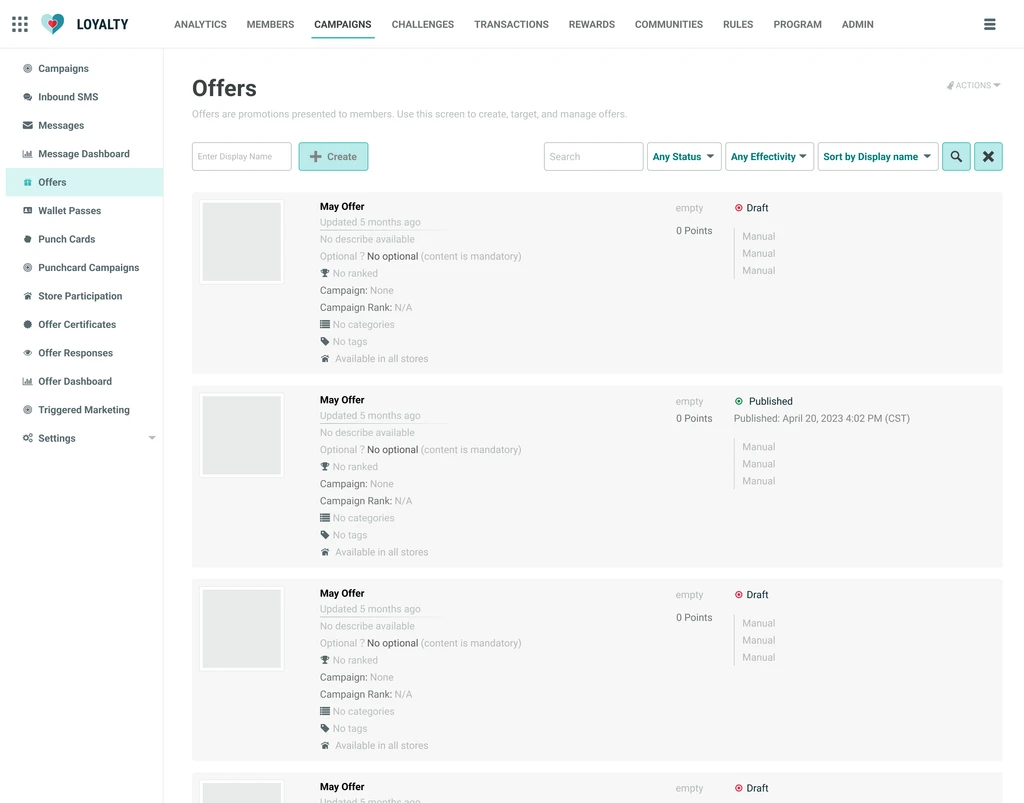Open the app launcher grid icon
The width and height of the screenshot is (1024, 803).
[20, 24]
